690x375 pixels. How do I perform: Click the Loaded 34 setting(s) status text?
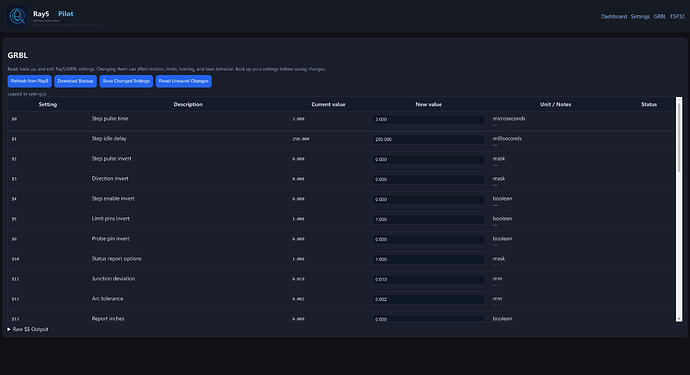coord(27,94)
